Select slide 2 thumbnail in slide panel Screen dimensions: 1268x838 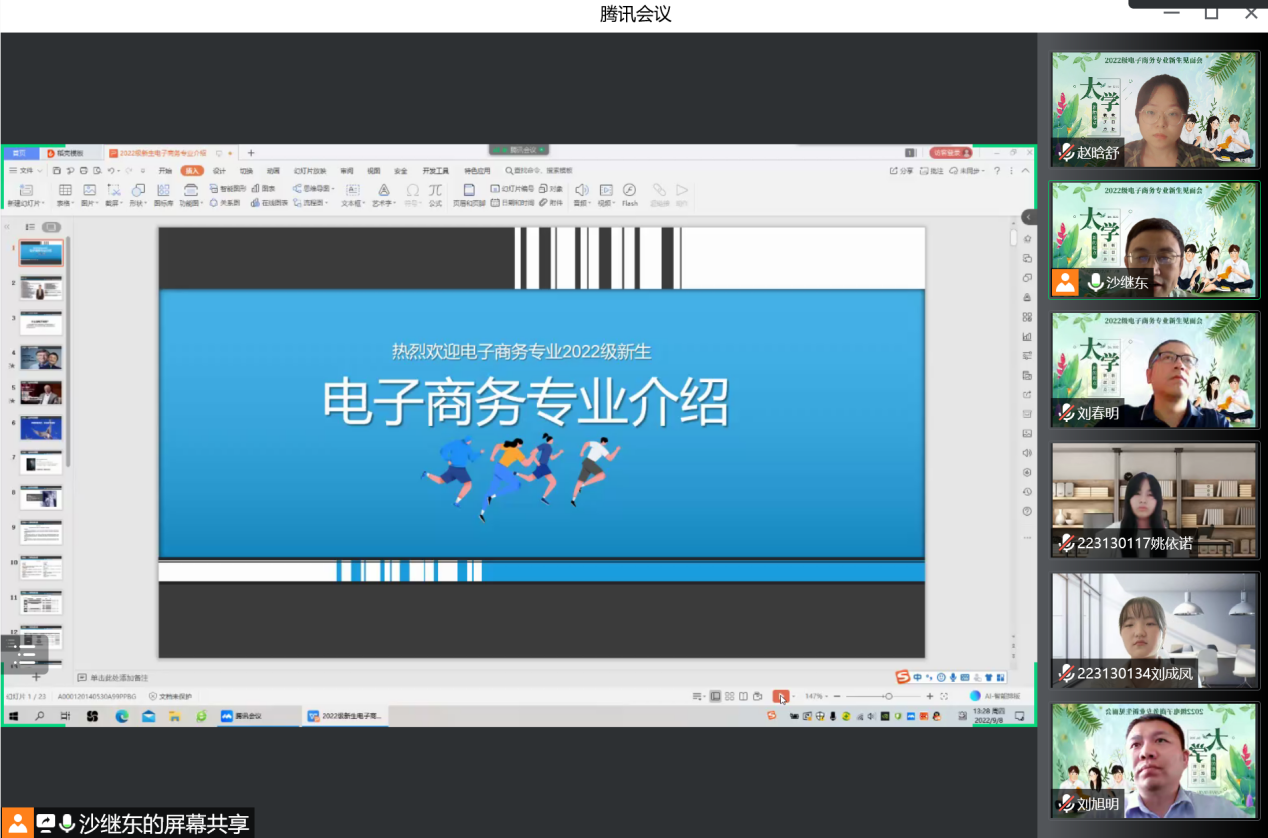(41, 289)
